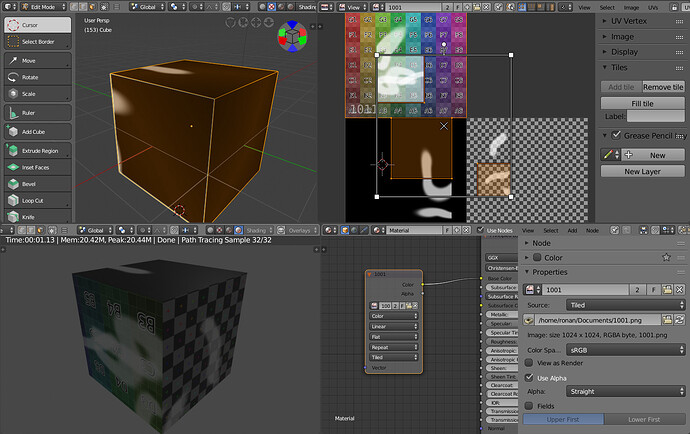Click New grease pencil button
The image size is (690, 434).
653,155
